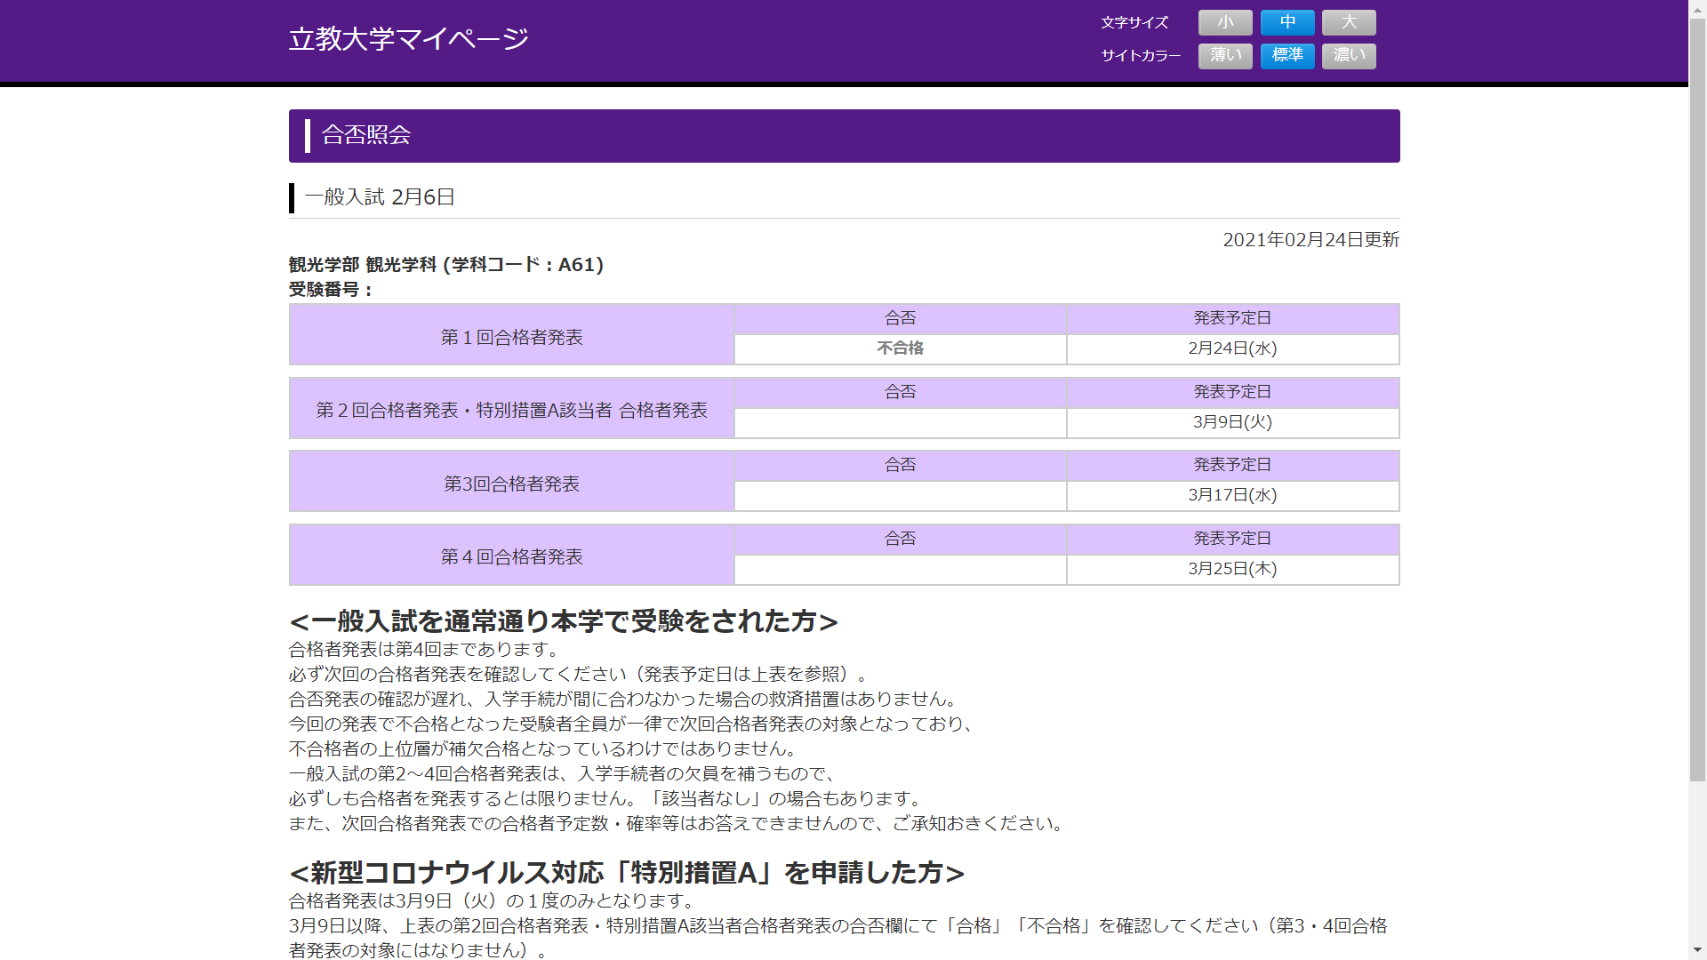This screenshot has height=960, width=1707.
Task: Set font size to small (小)
Action: 1225,22
